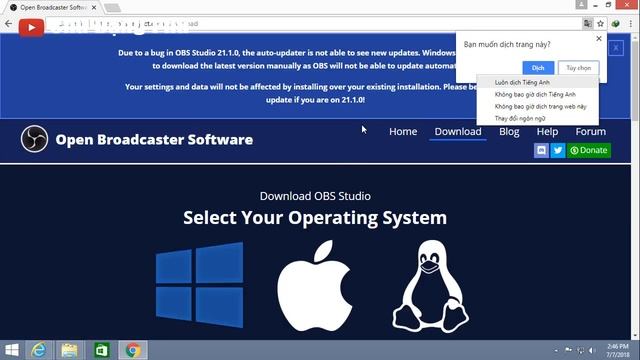
Task: Launch Internet Explorer from taskbar
Action: pyautogui.click(x=39, y=350)
